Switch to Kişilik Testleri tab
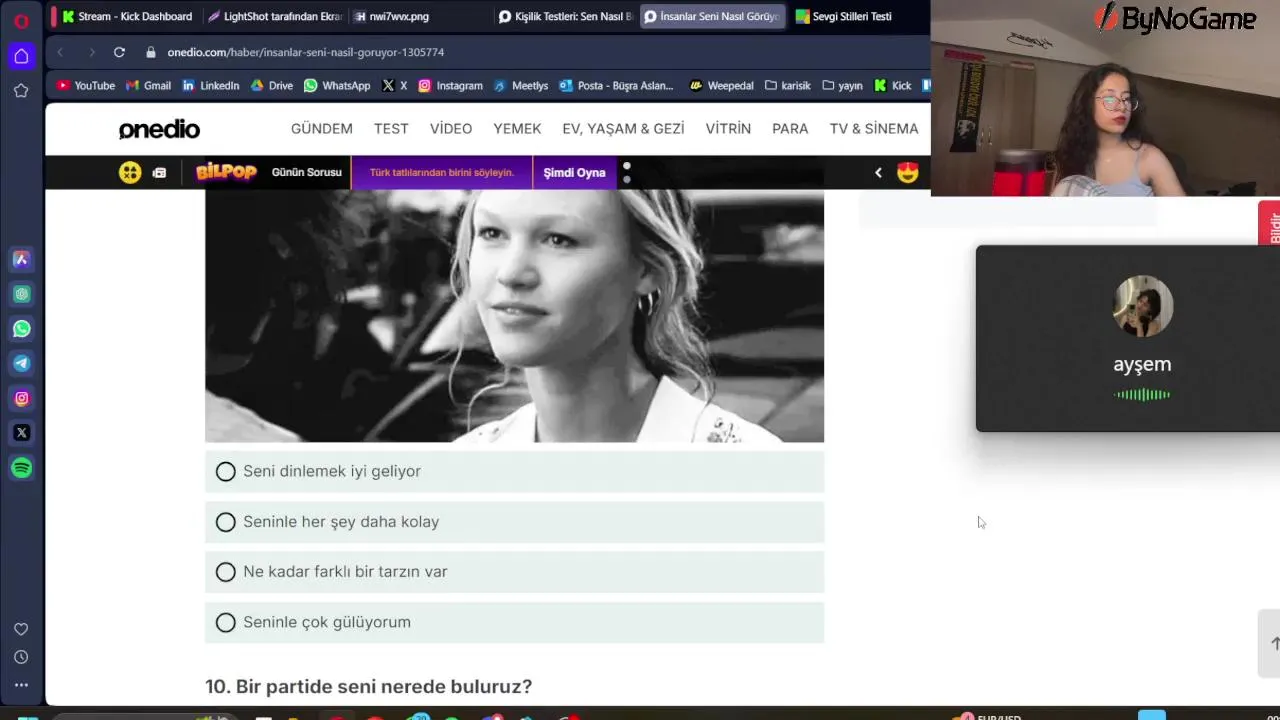The image size is (1280, 720). (x=565, y=16)
